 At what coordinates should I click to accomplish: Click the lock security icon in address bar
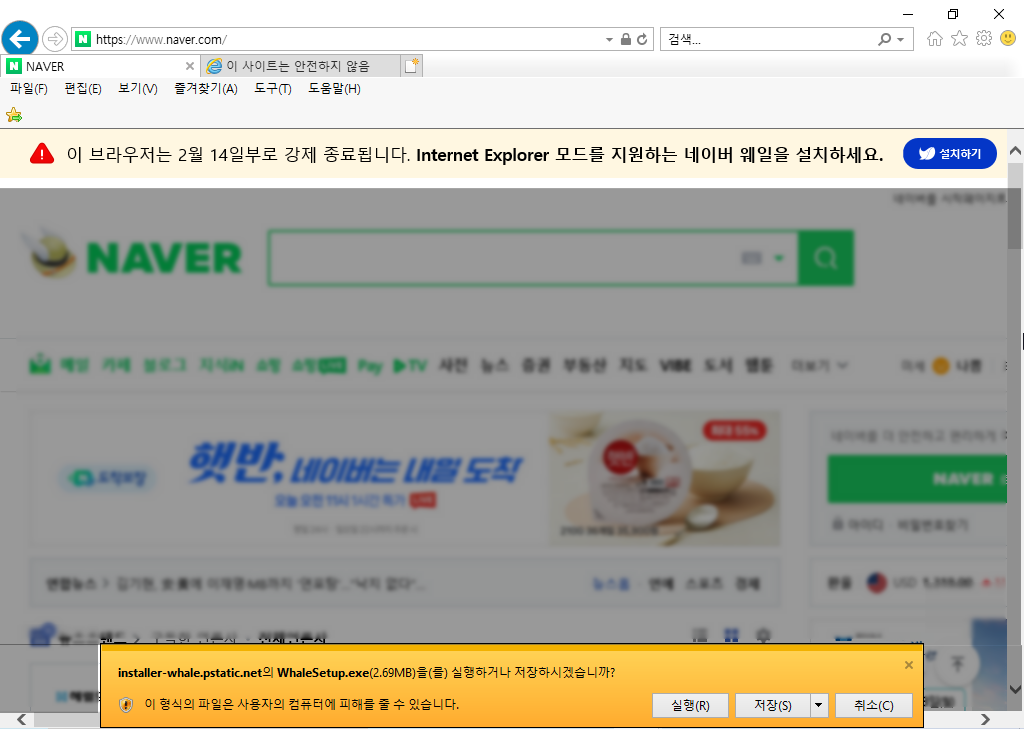pos(626,39)
